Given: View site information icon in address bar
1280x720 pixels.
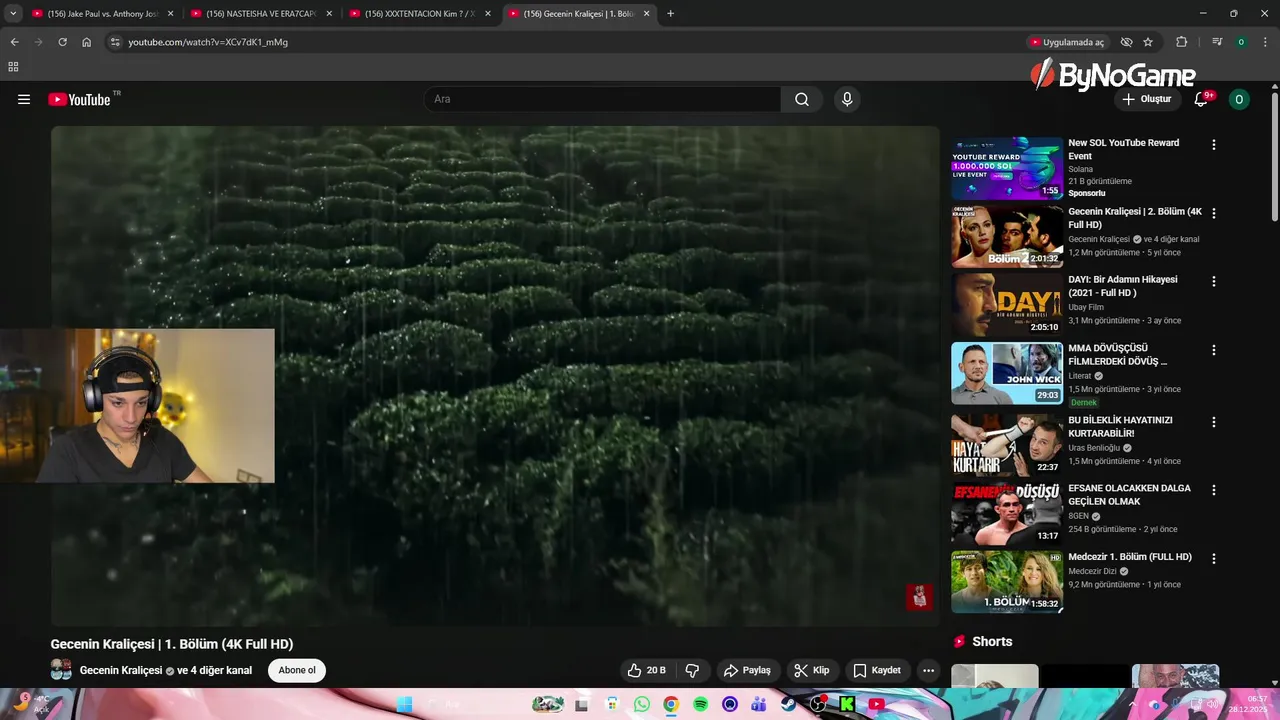Looking at the screenshot, I should [x=115, y=42].
